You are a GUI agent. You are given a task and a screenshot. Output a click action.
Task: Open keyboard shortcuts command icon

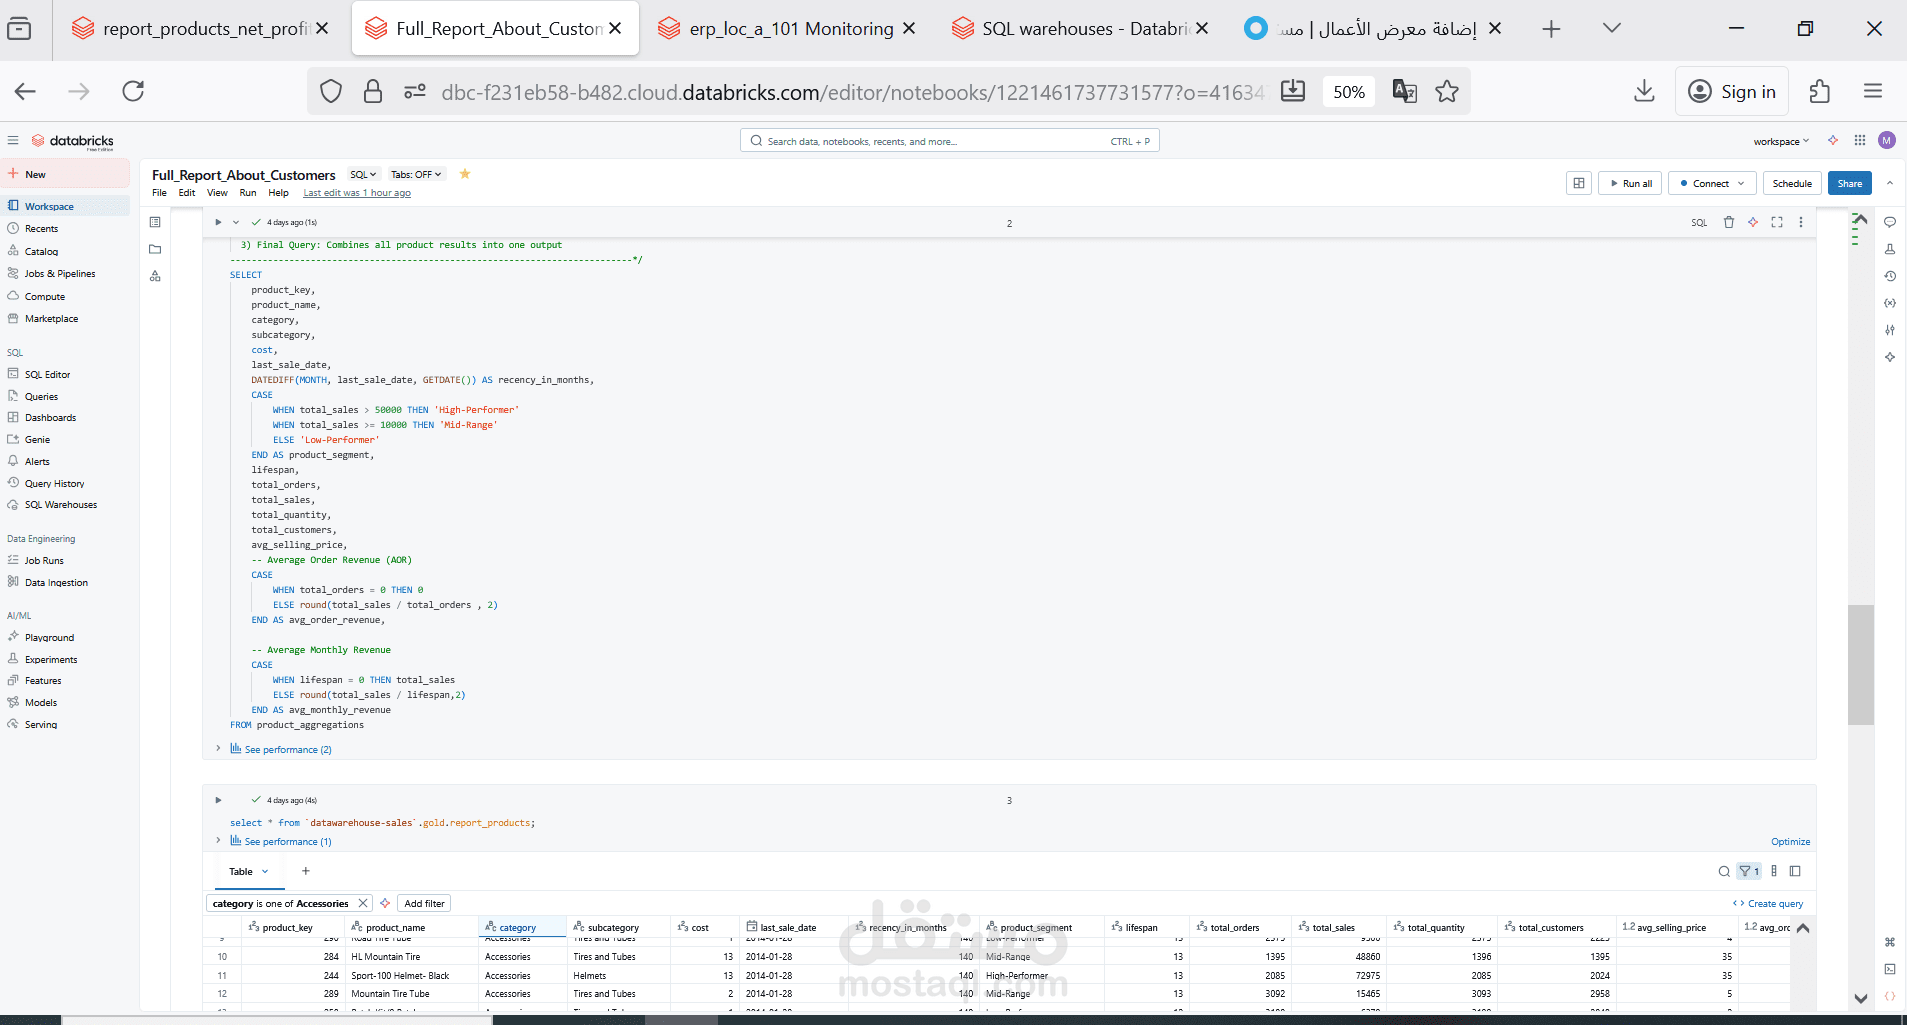pos(1890,942)
